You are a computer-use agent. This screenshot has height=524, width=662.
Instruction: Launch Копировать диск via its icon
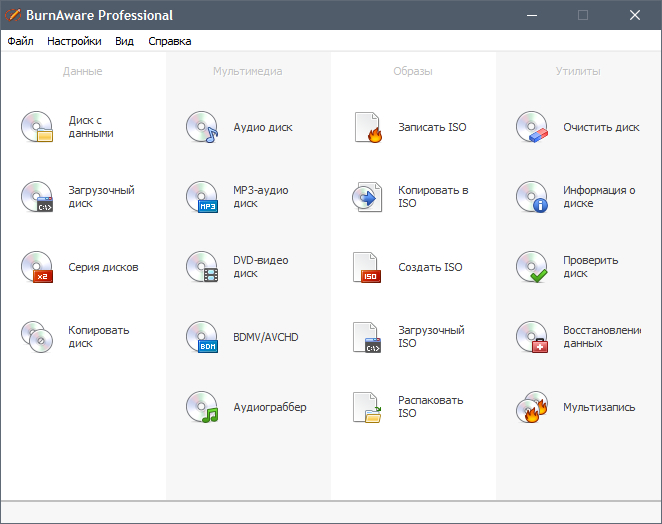(x=37, y=337)
